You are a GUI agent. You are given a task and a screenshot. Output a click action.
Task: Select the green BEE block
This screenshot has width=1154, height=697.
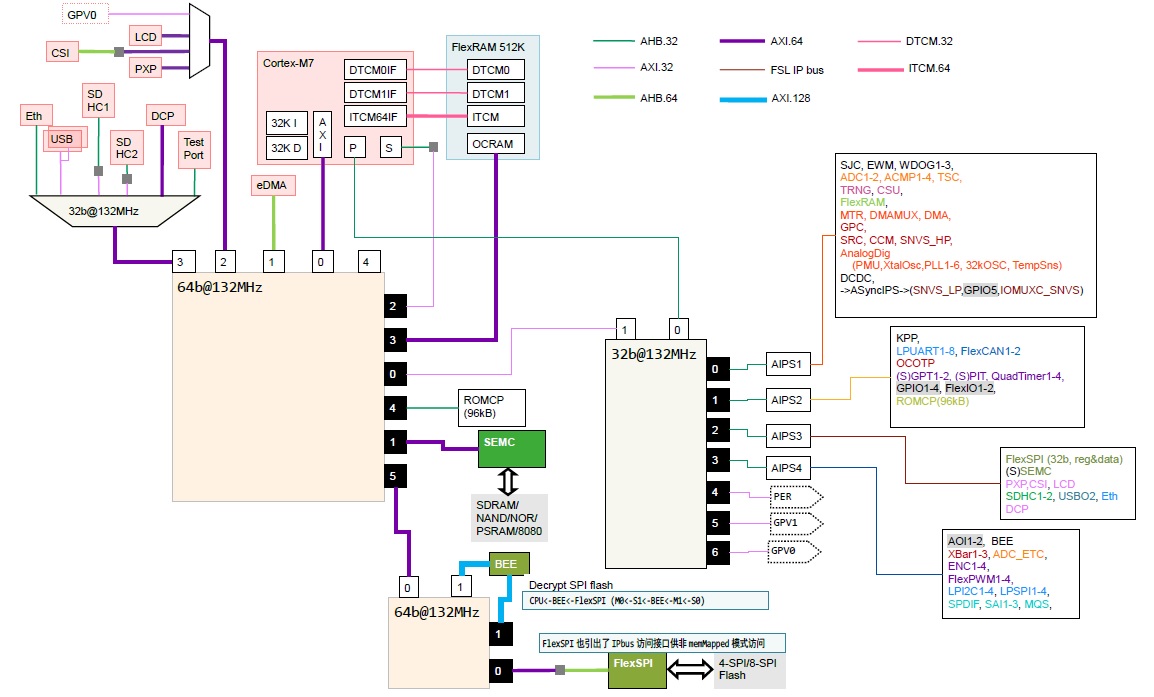coord(509,564)
